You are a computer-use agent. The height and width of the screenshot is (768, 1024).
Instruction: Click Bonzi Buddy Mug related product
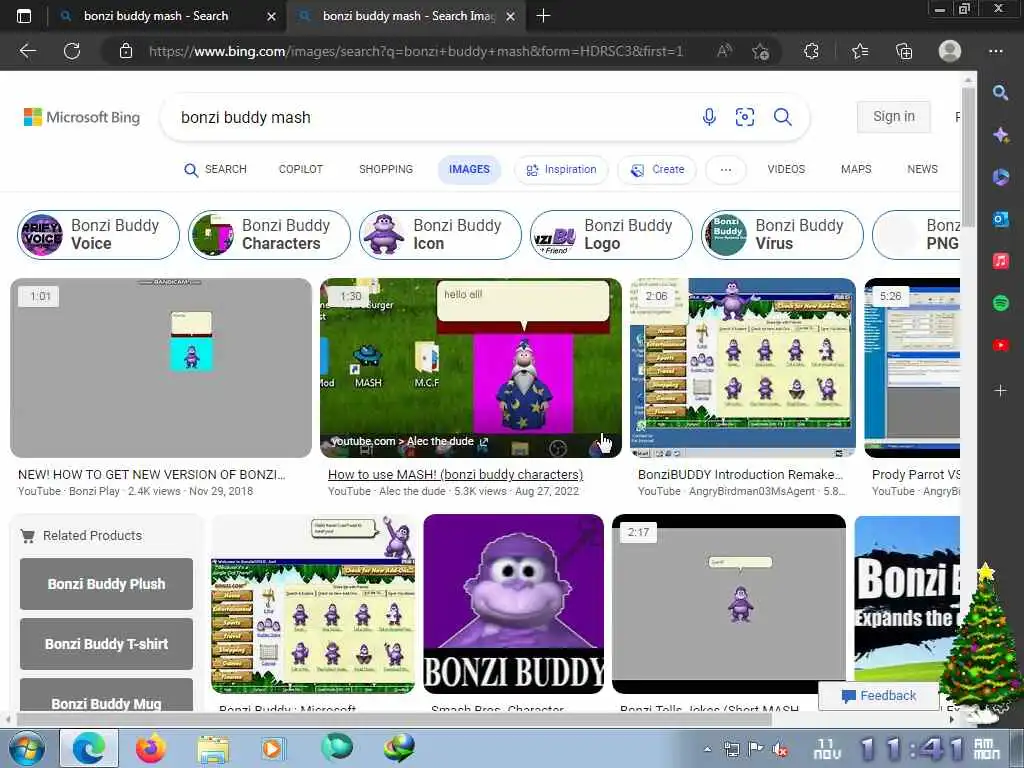click(106, 696)
